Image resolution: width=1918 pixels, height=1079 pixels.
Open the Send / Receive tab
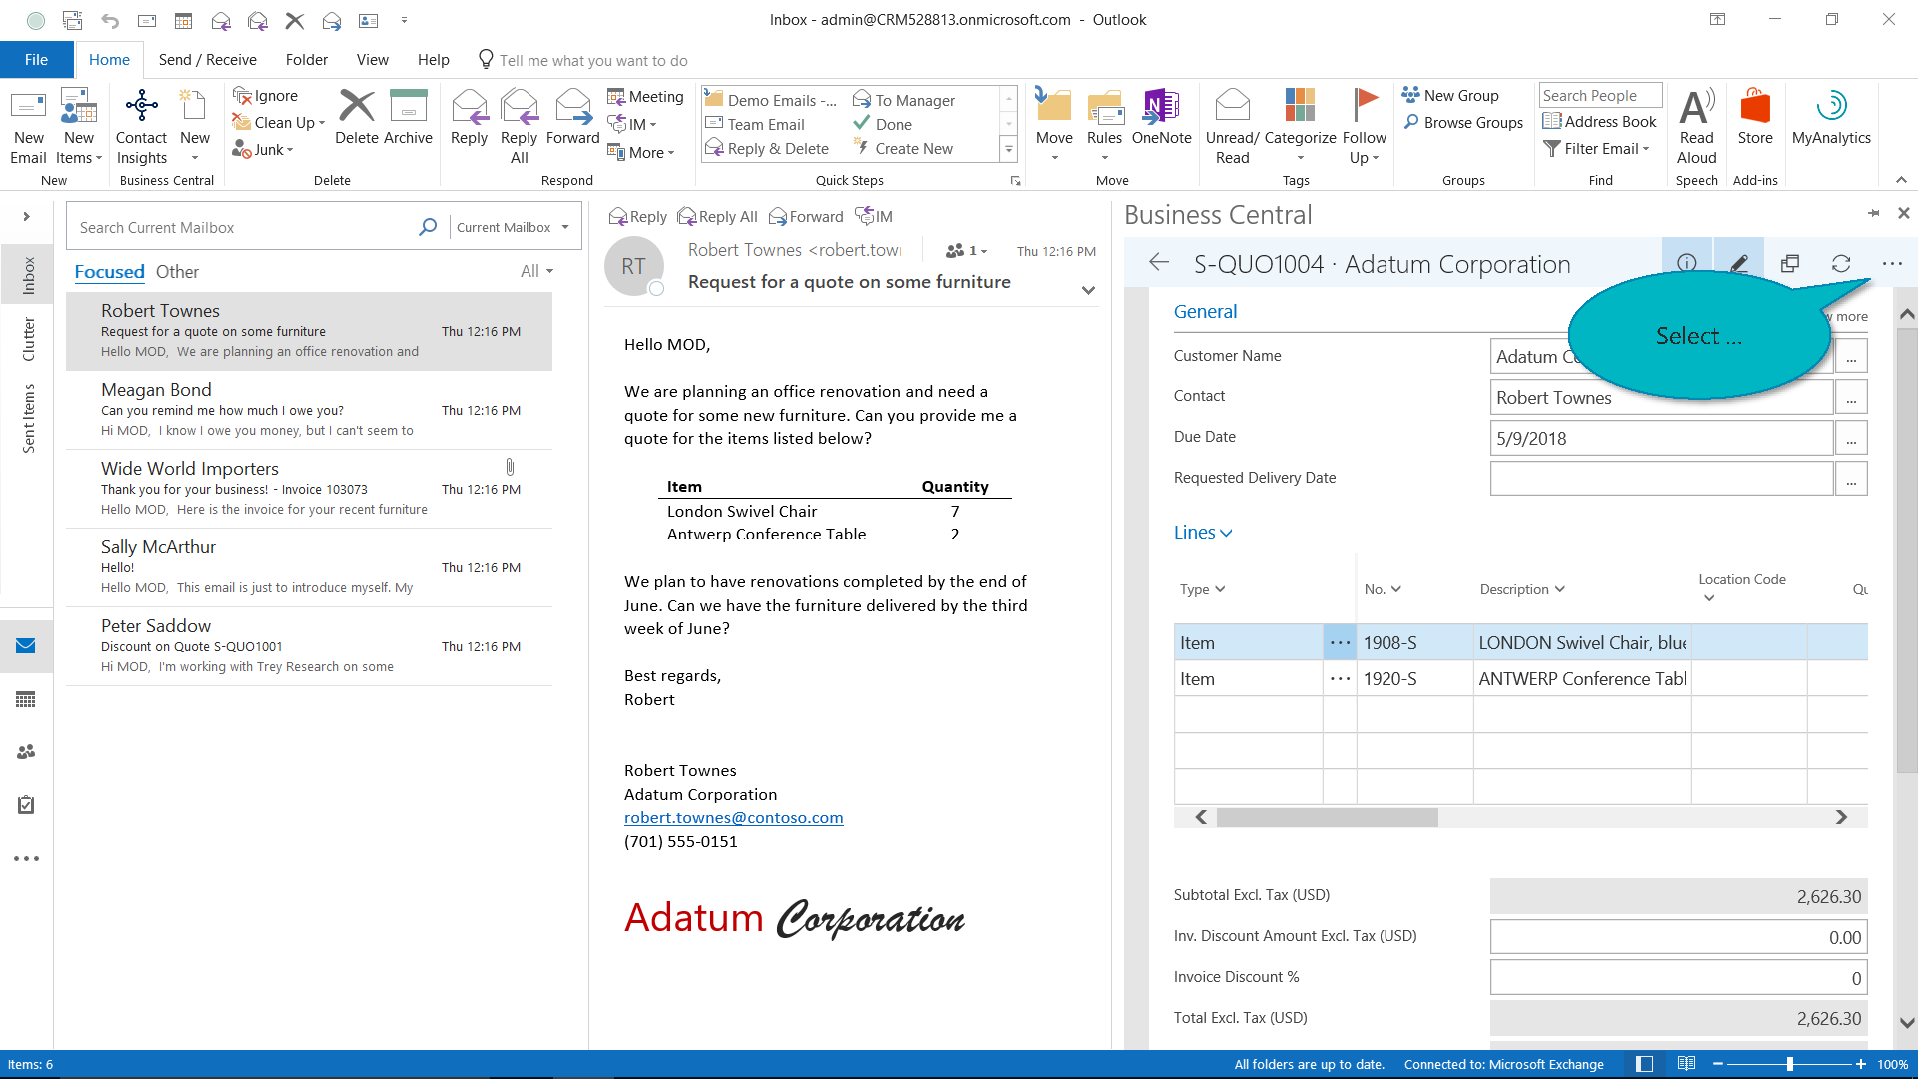pos(207,60)
